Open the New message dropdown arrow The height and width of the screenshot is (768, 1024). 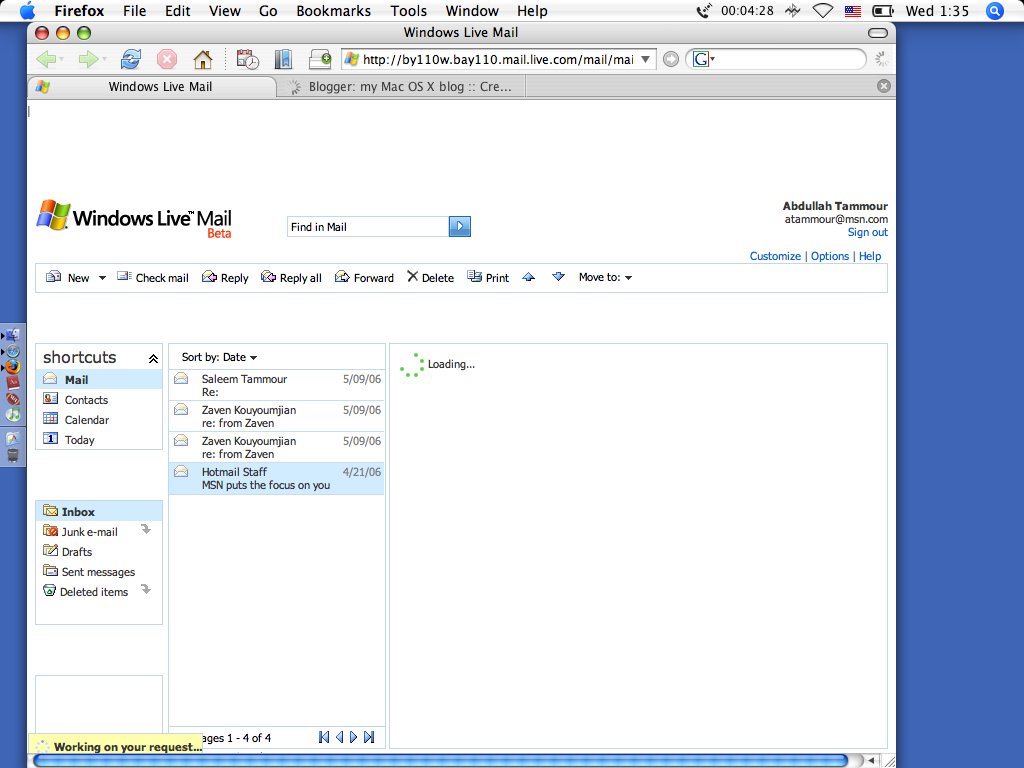(102, 278)
